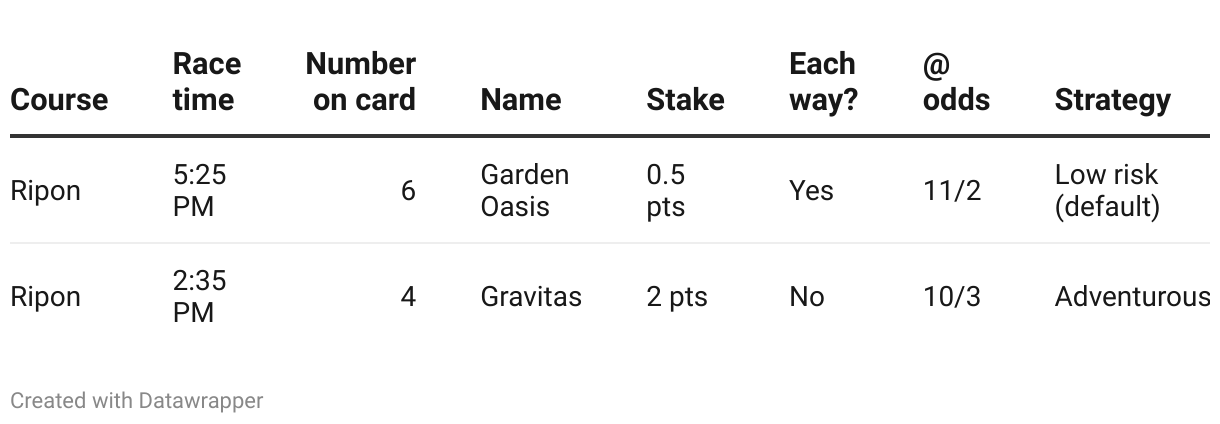Select the Adventurous strategy cell

1132,297
